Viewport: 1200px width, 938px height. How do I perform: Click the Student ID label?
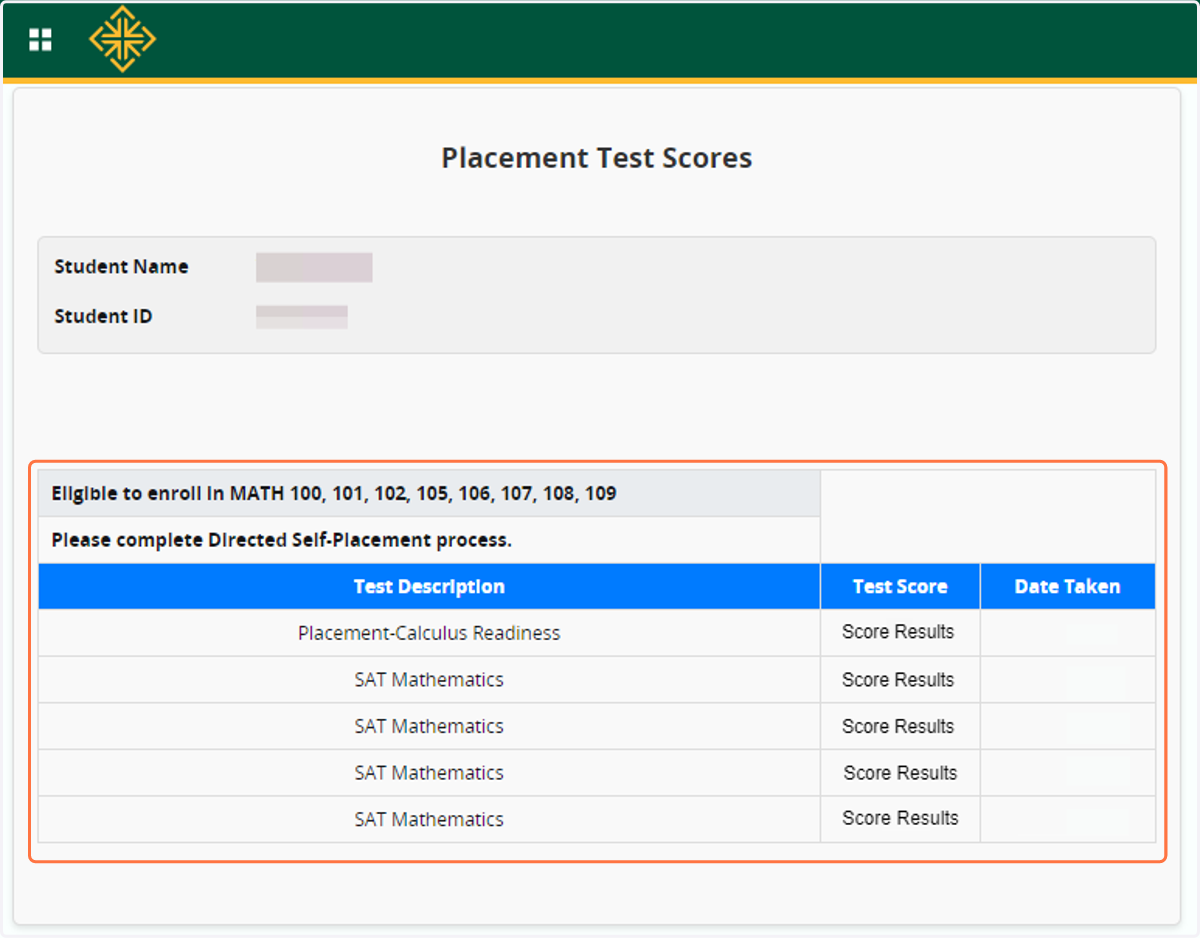coord(103,316)
